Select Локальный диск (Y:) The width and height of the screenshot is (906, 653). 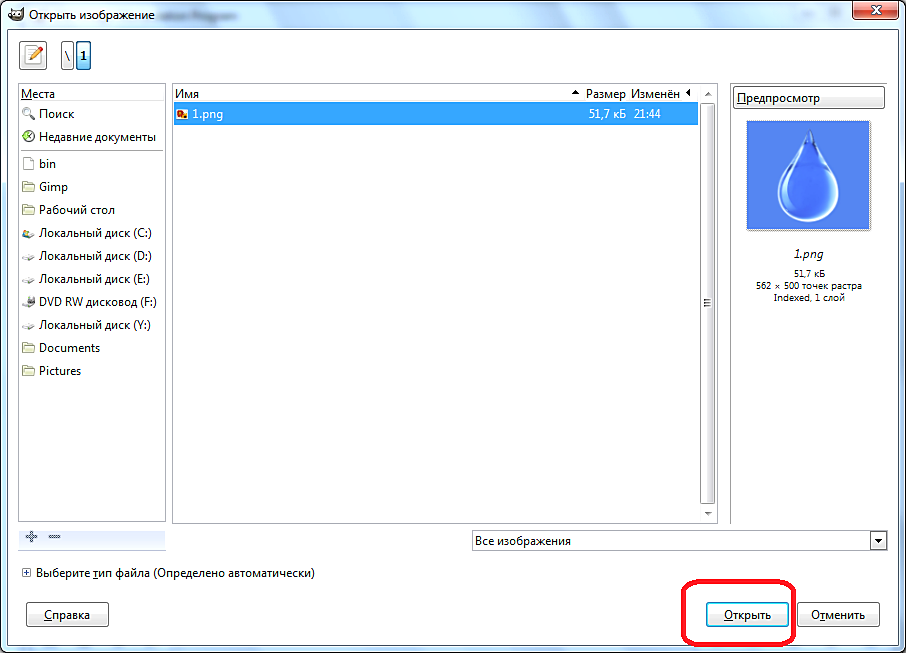[x=92, y=325]
